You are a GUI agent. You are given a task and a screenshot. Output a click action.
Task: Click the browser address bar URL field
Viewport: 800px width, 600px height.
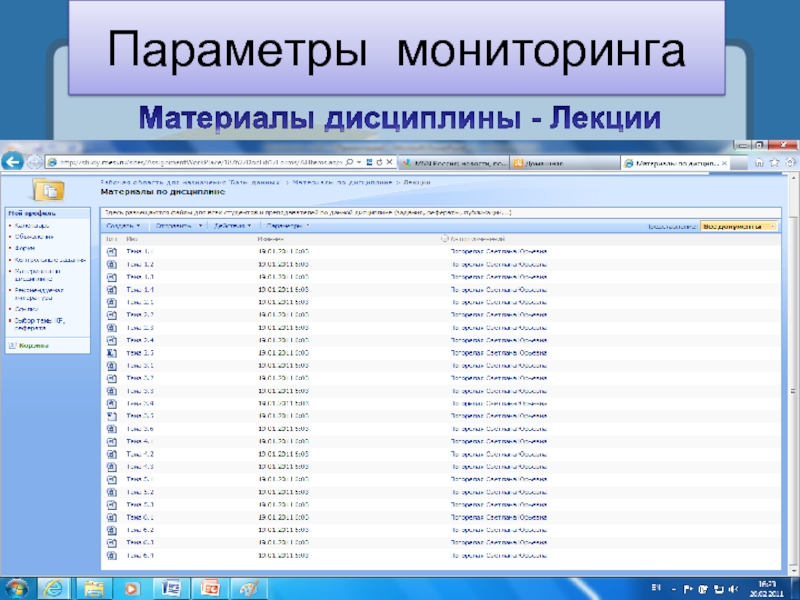[x=201, y=163]
